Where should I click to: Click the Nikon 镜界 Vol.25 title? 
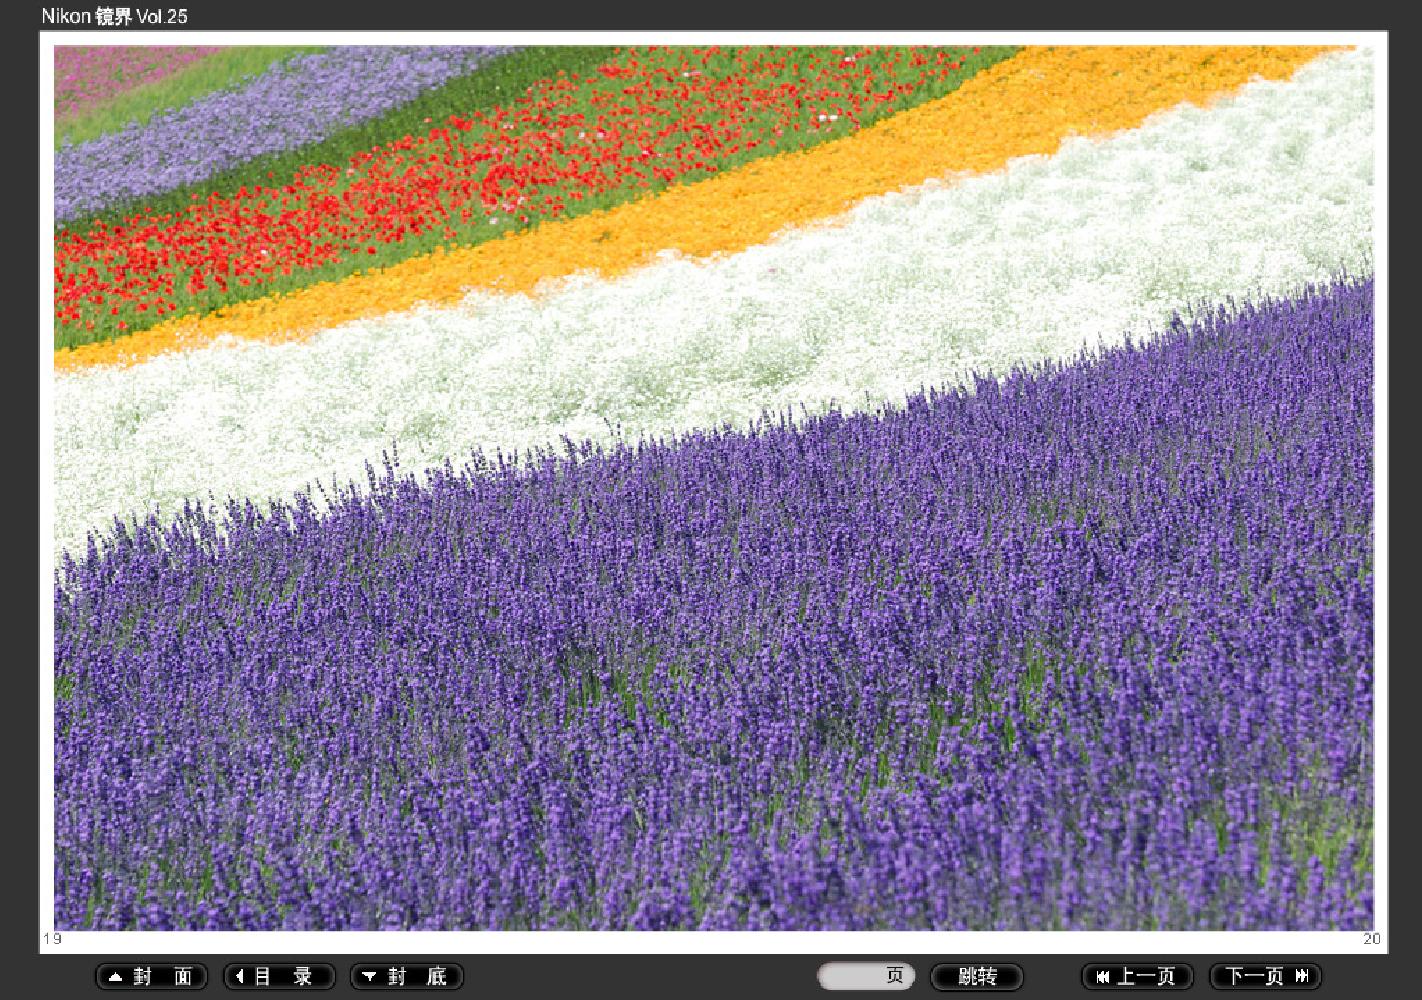click(114, 16)
